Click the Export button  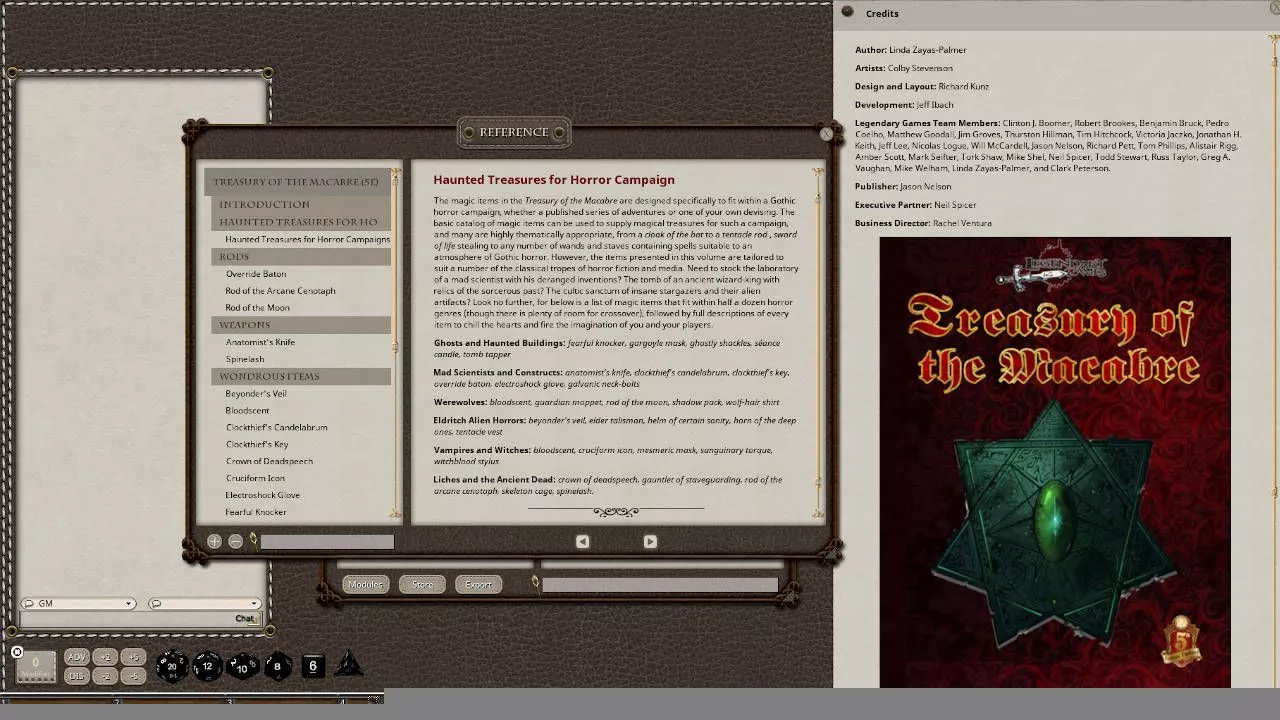pyautogui.click(x=478, y=584)
